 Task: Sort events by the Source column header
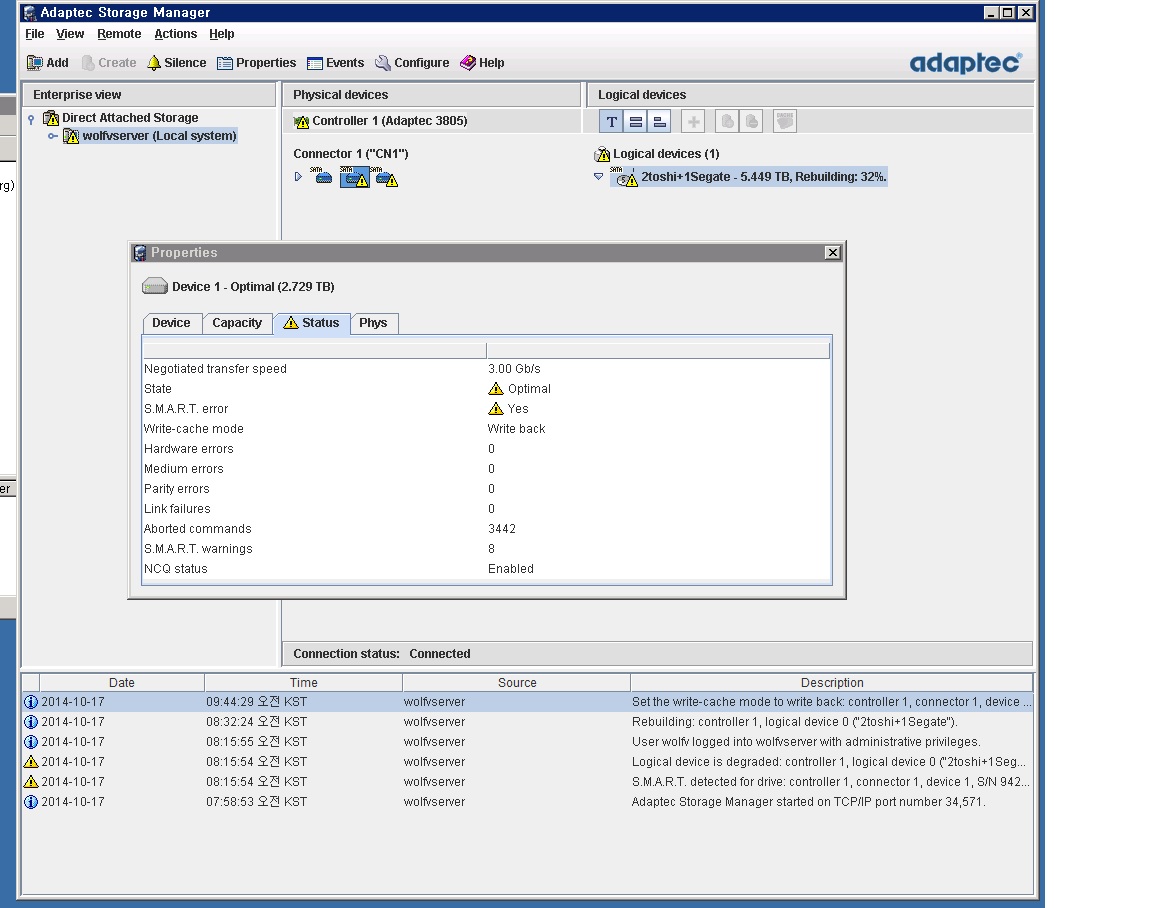point(517,682)
